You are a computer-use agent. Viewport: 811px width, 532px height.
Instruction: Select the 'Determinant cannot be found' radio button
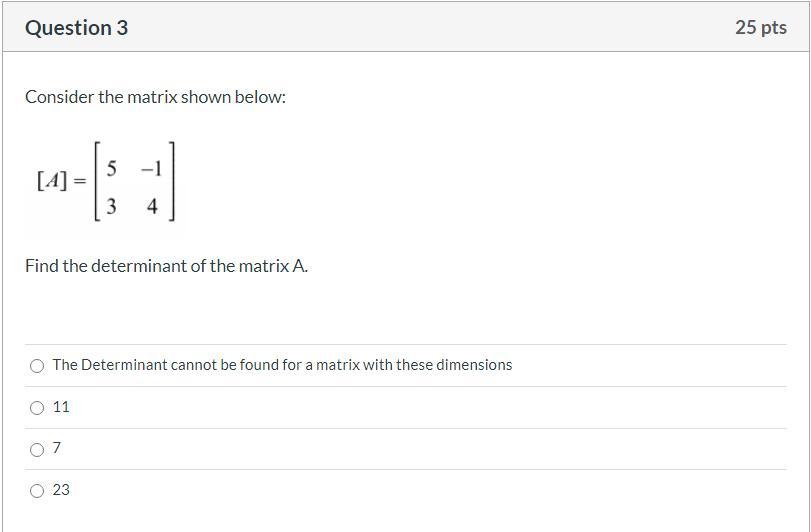37,366
